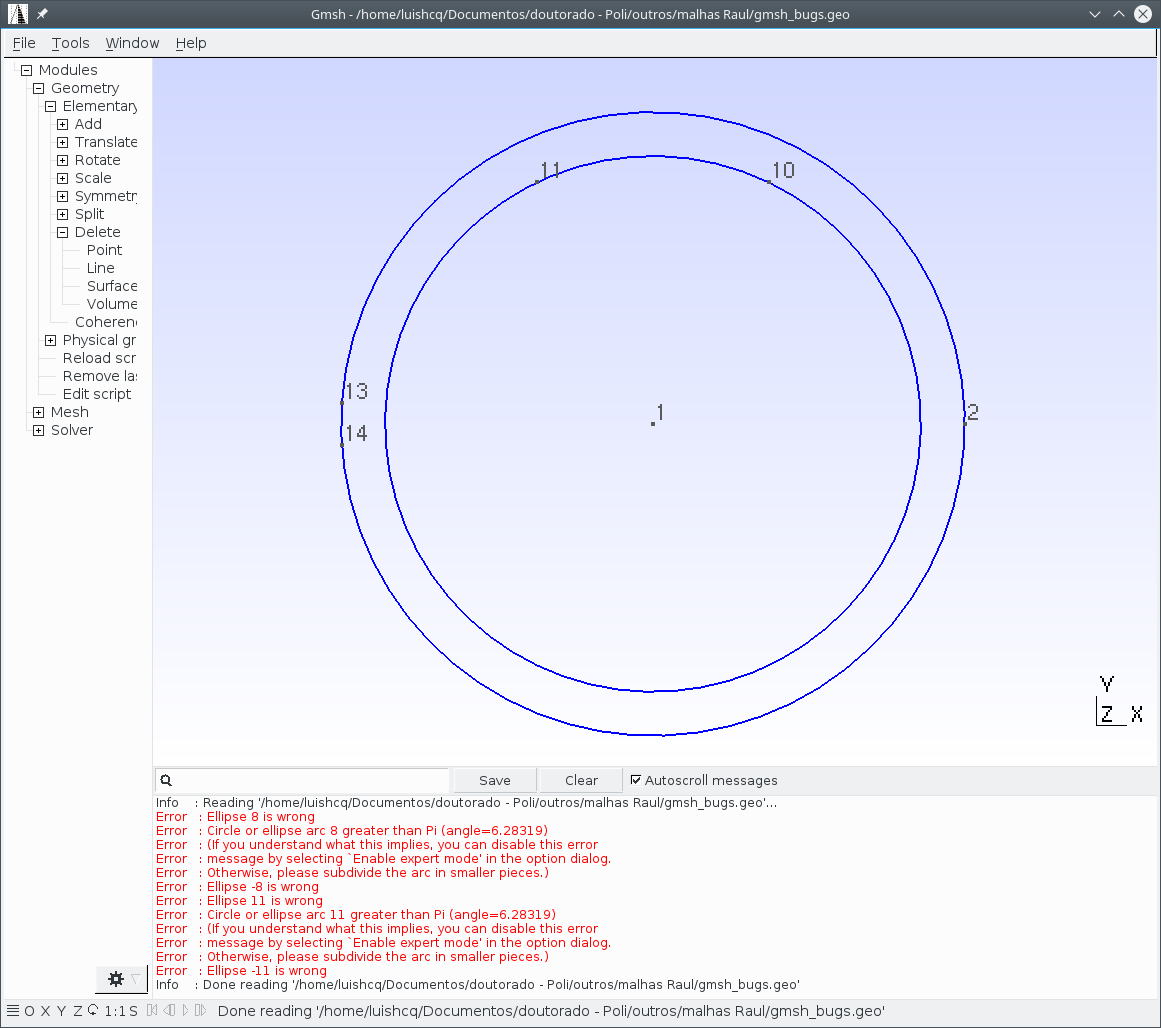Toggle Autoscroll messages checkbox
This screenshot has height=1028, width=1161.
tap(635, 779)
